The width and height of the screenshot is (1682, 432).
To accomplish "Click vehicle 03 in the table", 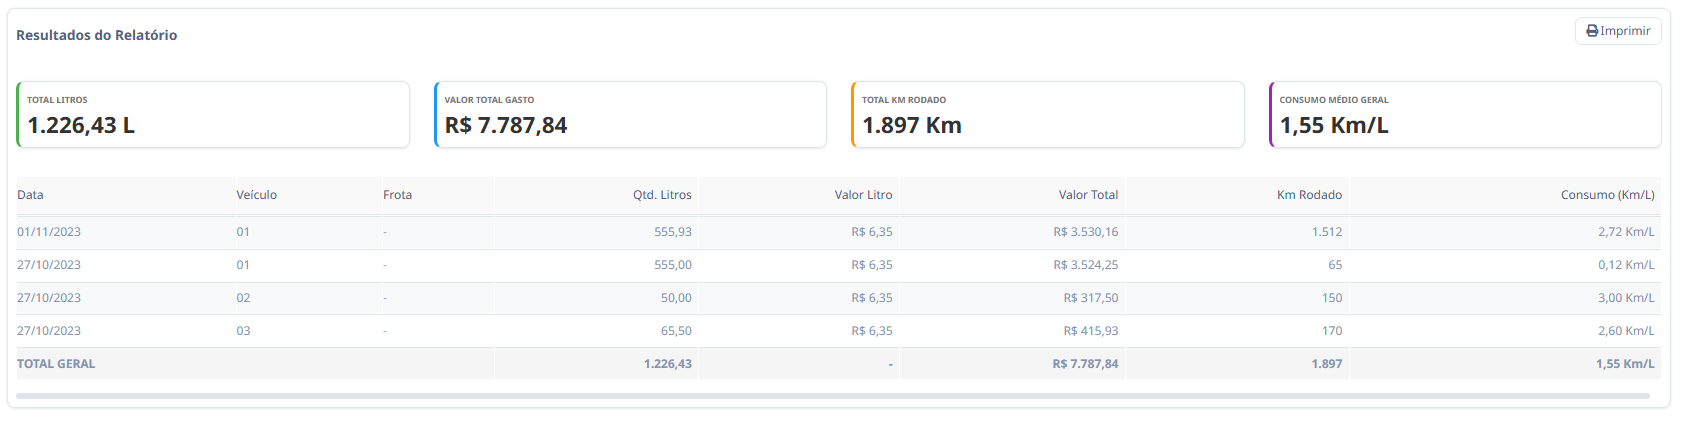I will [243, 331].
